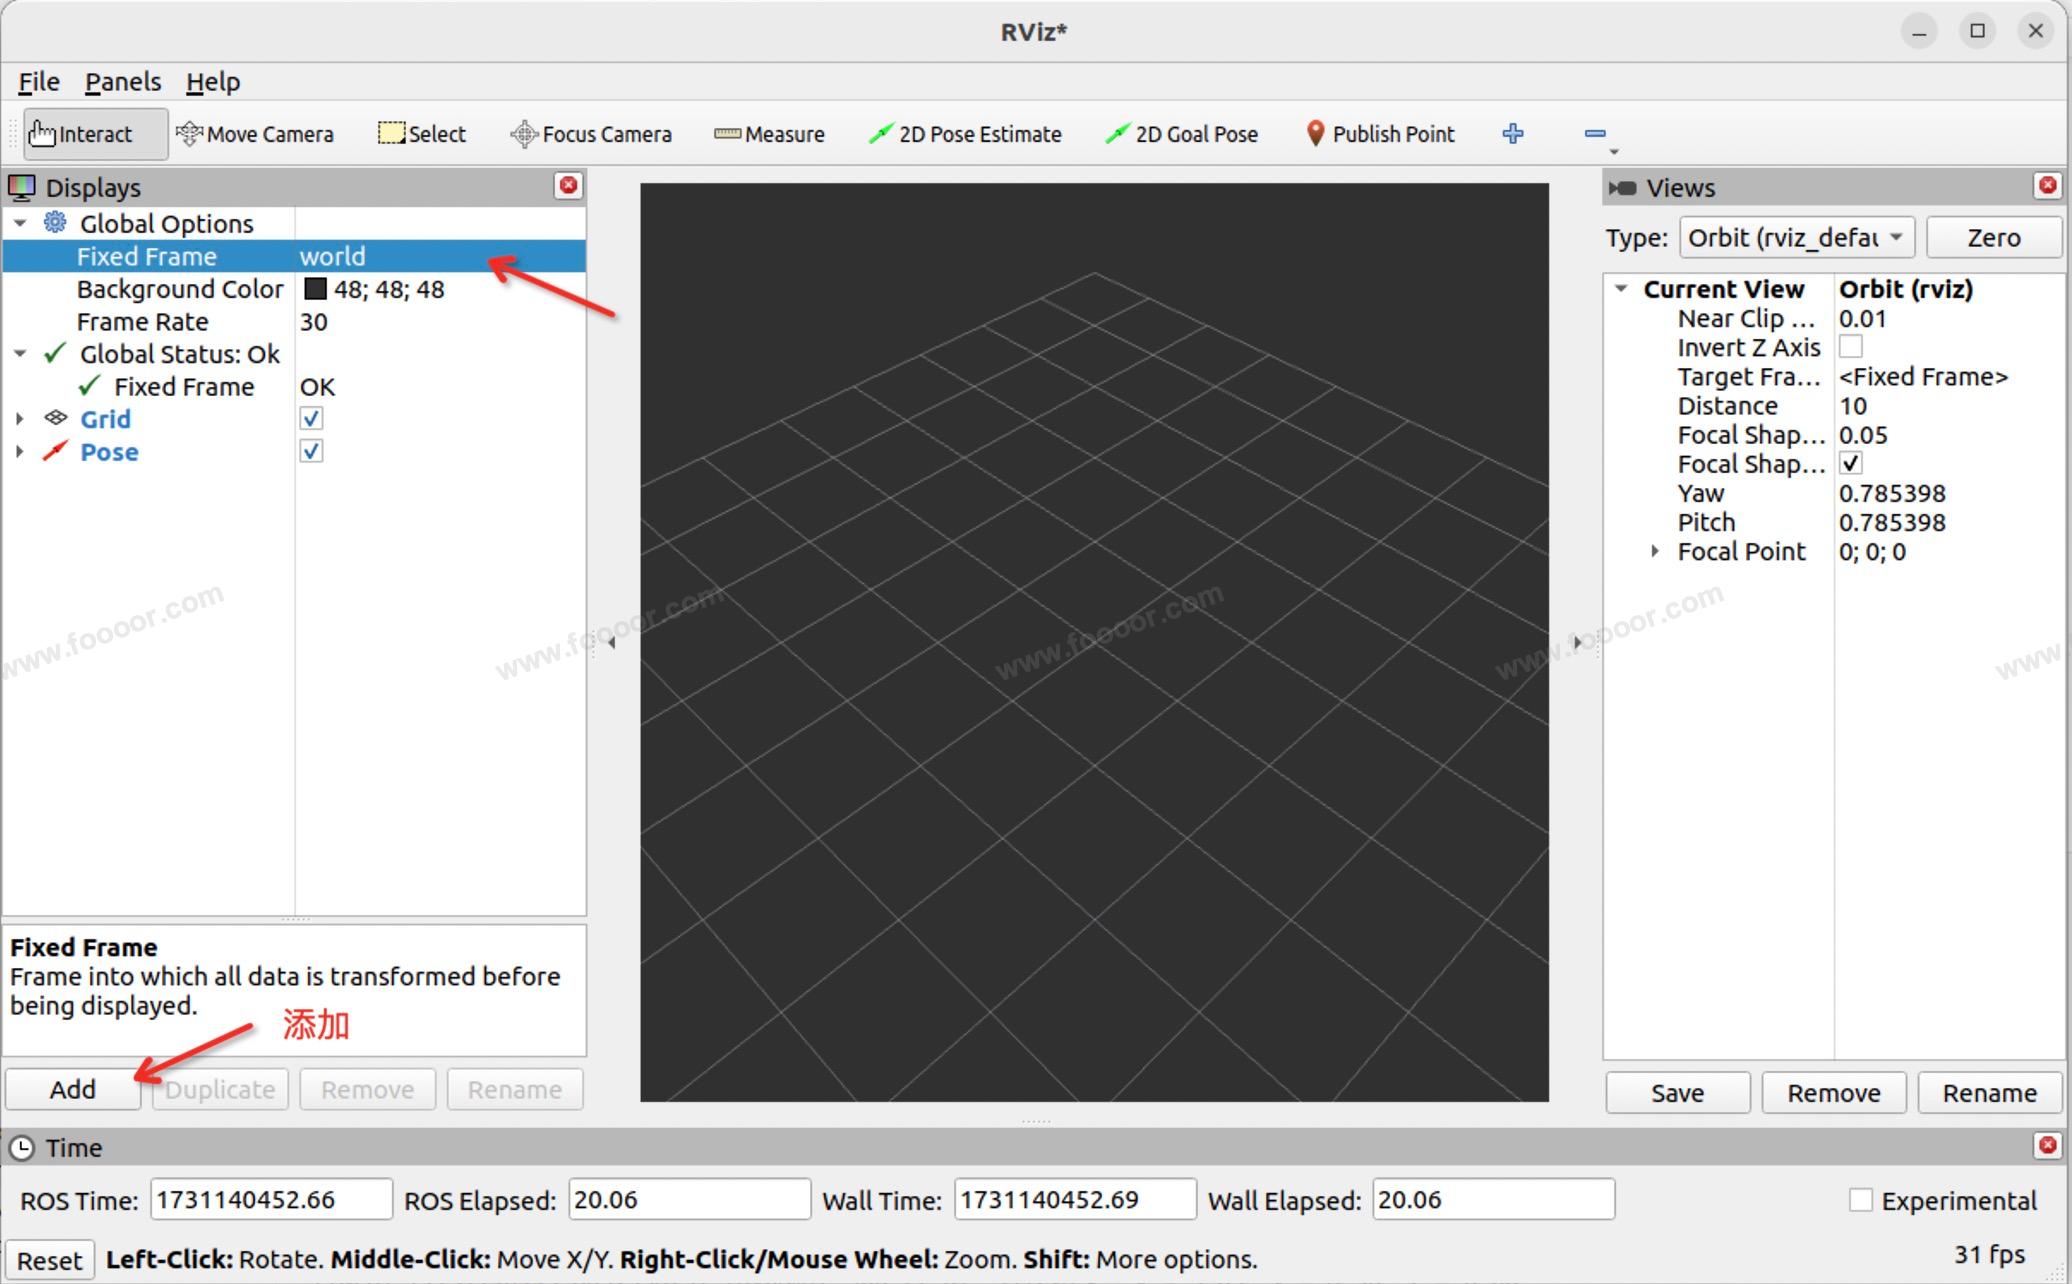Choose the Select tool in the toolbar
This screenshot has width=2072, height=1284.
pos(422,134)
